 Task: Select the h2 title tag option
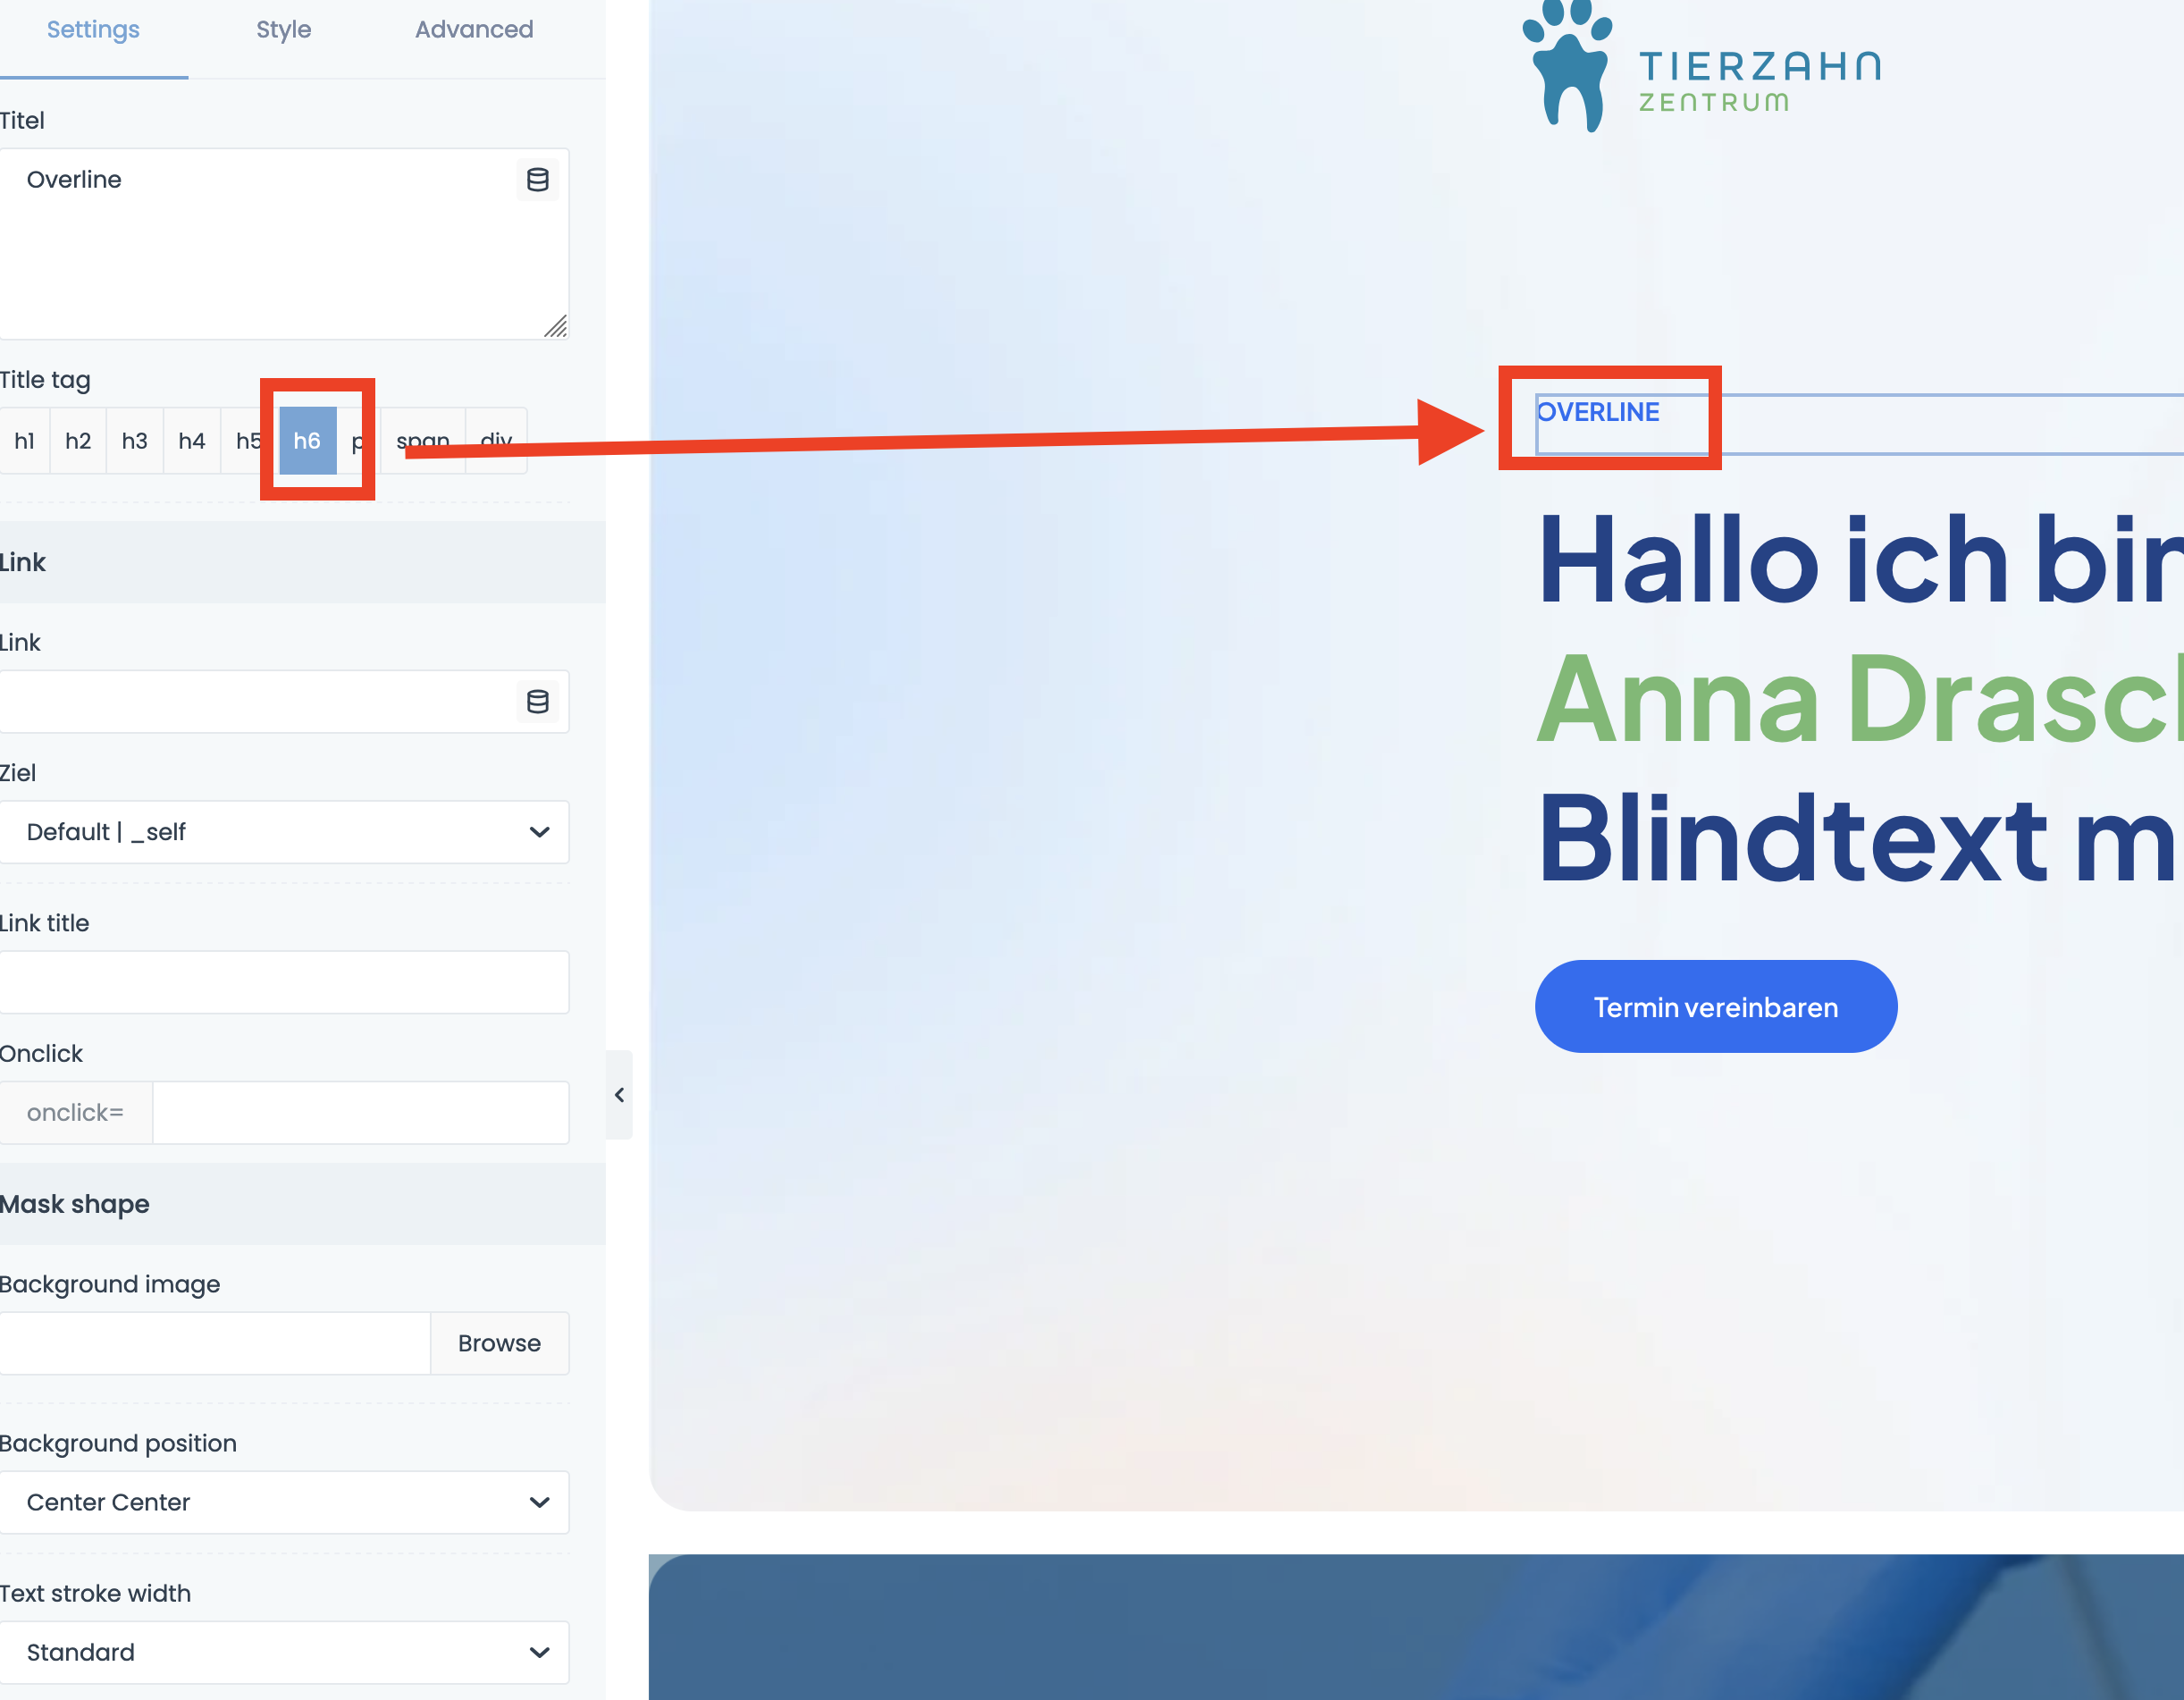point(78,440)
